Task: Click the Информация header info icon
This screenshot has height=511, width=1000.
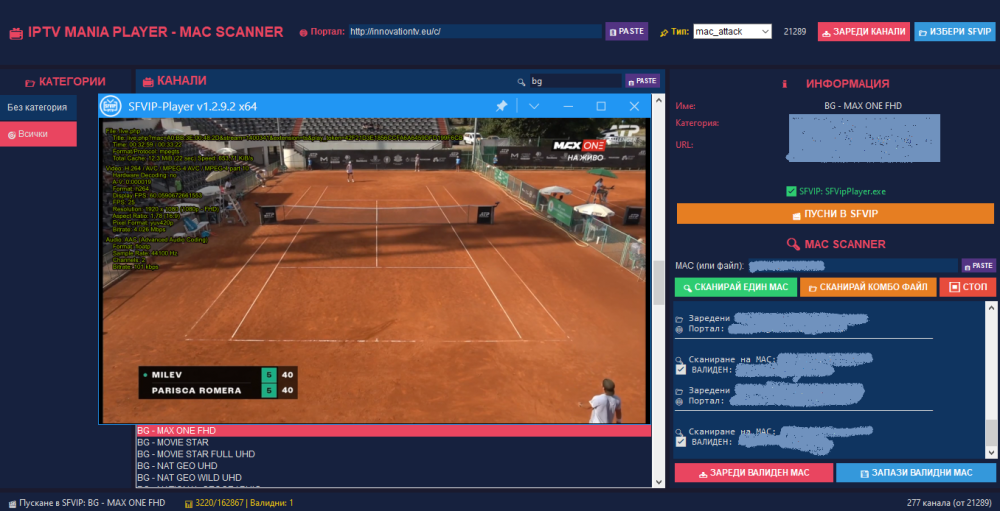Action: point(785,84)
